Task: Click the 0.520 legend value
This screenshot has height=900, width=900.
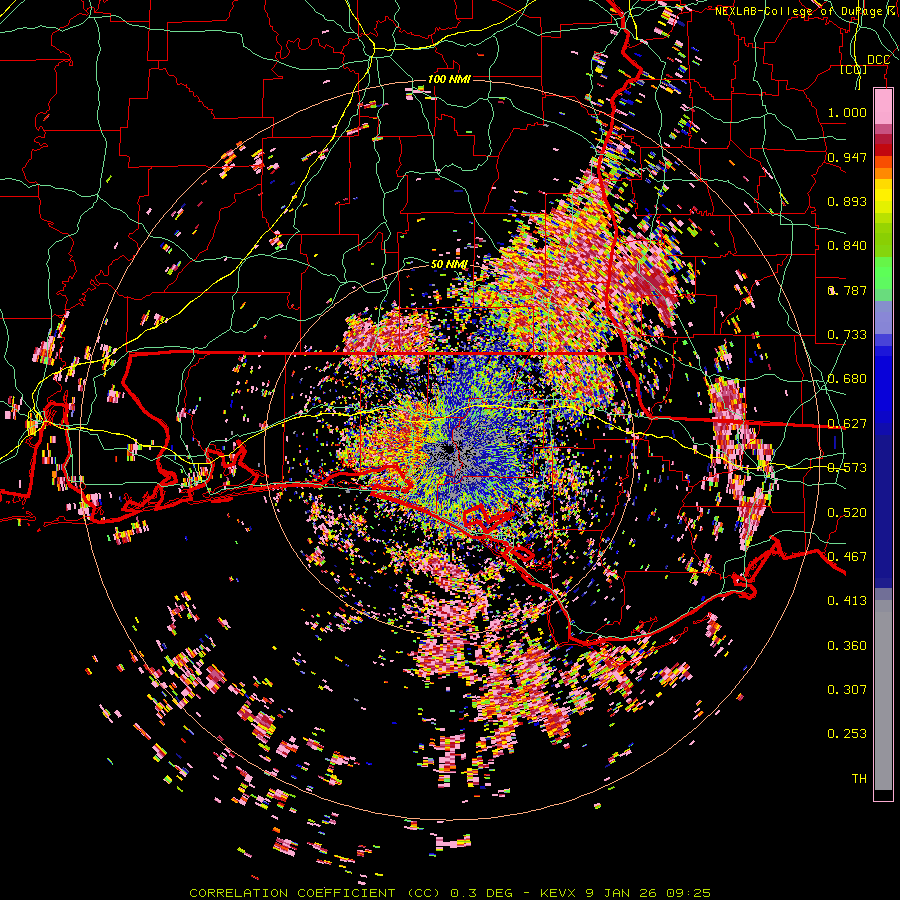Action: tap(847, 513)
